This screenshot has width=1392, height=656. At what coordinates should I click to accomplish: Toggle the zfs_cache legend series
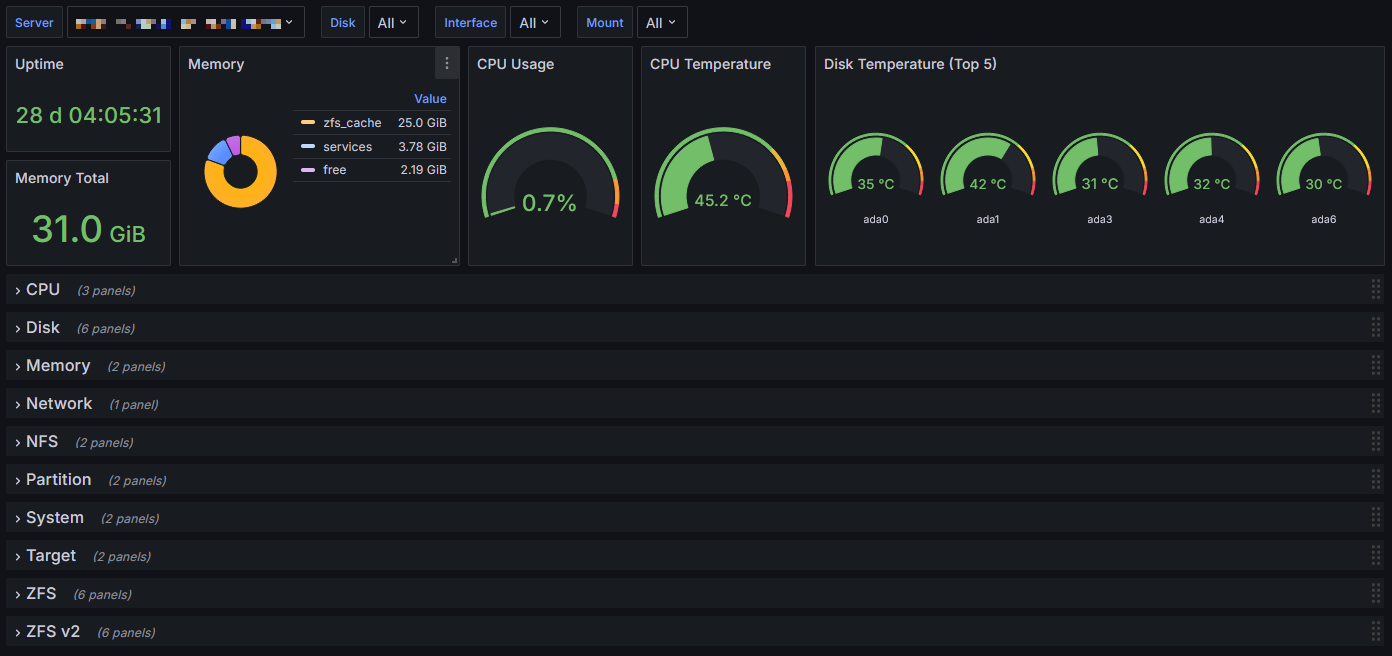coord(352,122)
